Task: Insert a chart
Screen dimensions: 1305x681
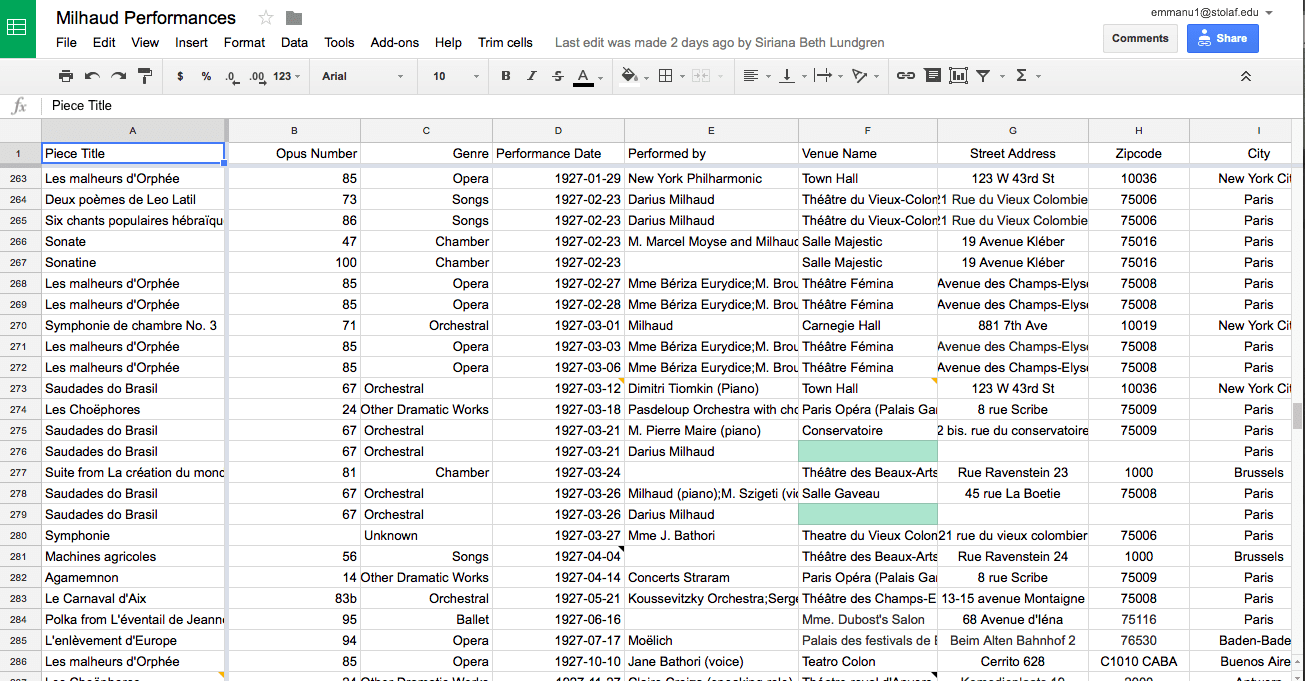Action: point(958,76)
